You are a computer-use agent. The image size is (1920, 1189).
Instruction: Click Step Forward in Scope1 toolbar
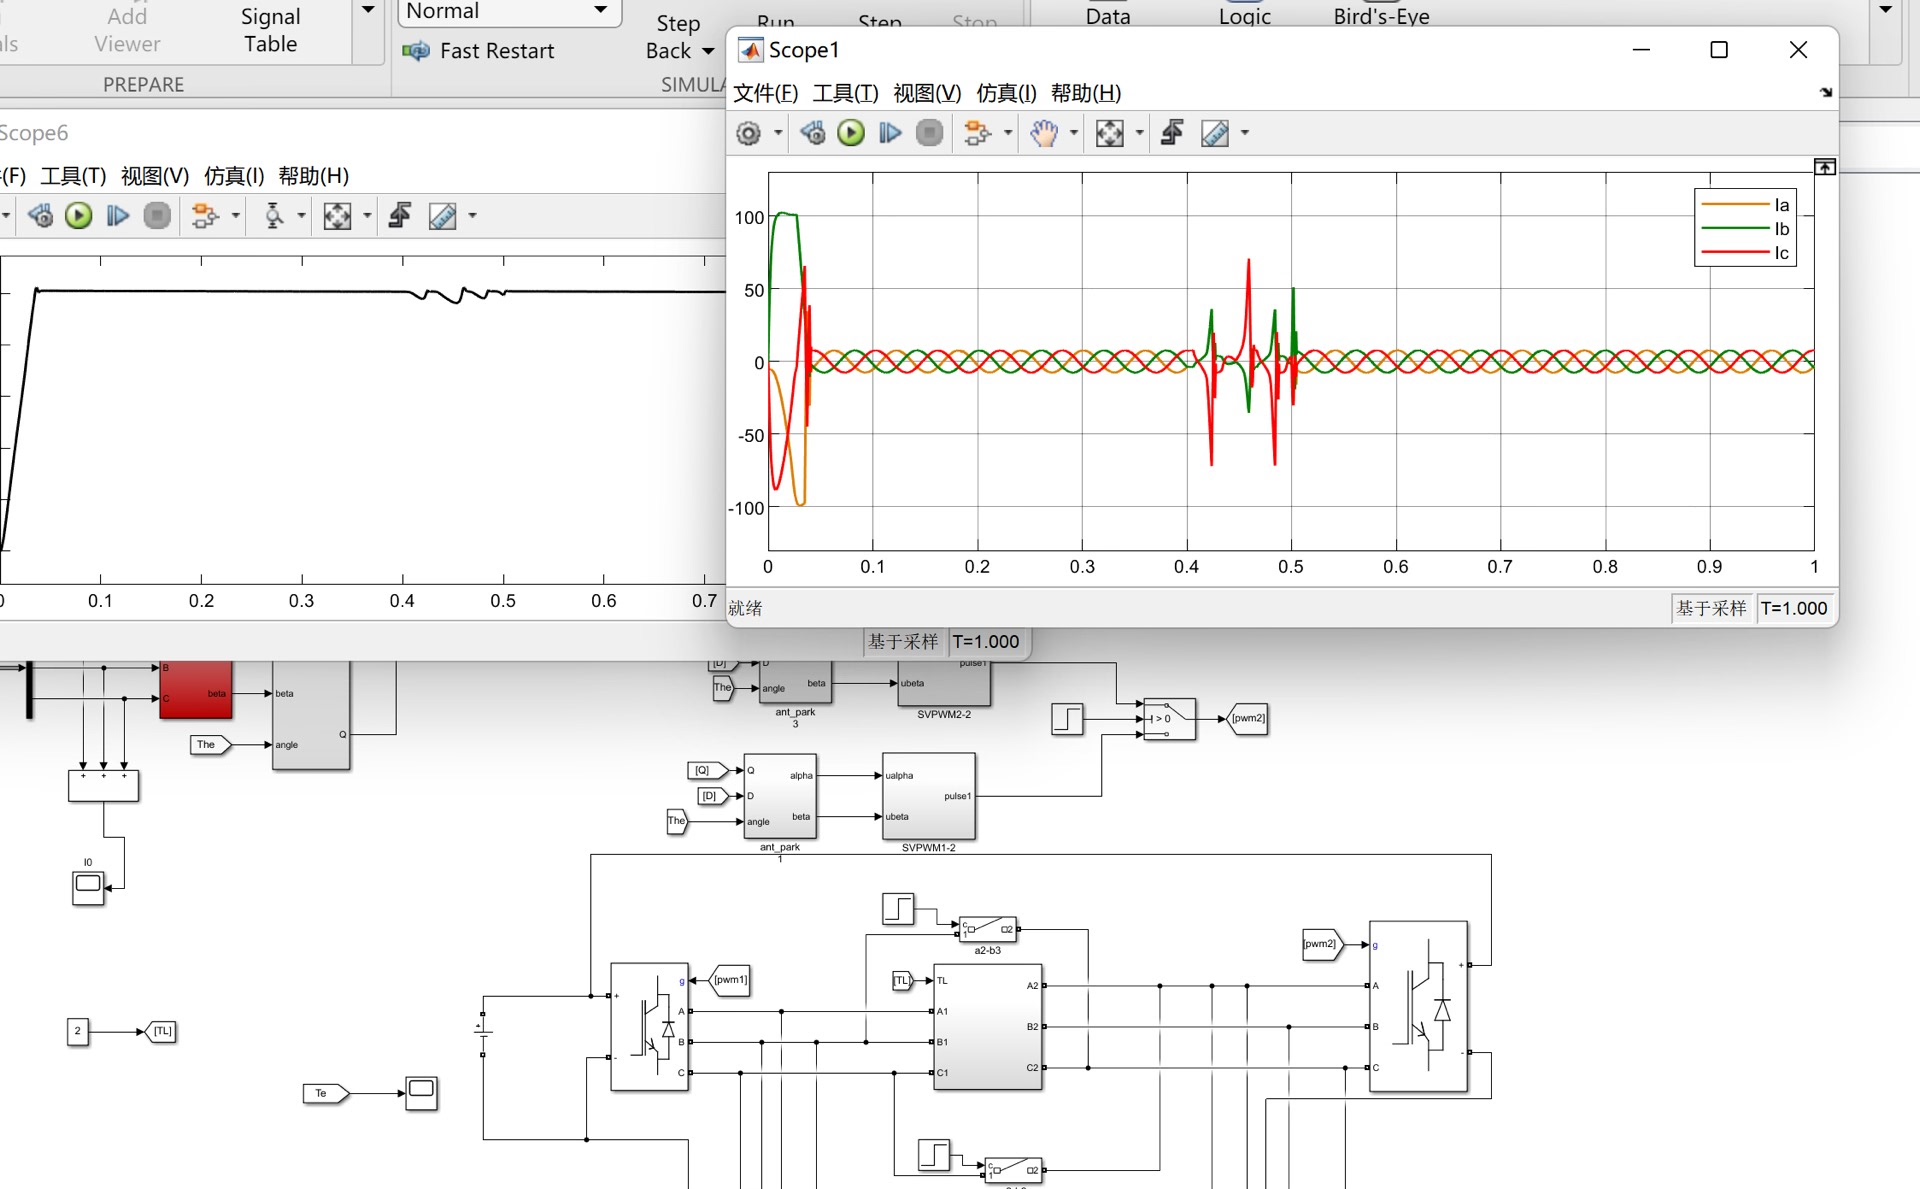point(890,133)
